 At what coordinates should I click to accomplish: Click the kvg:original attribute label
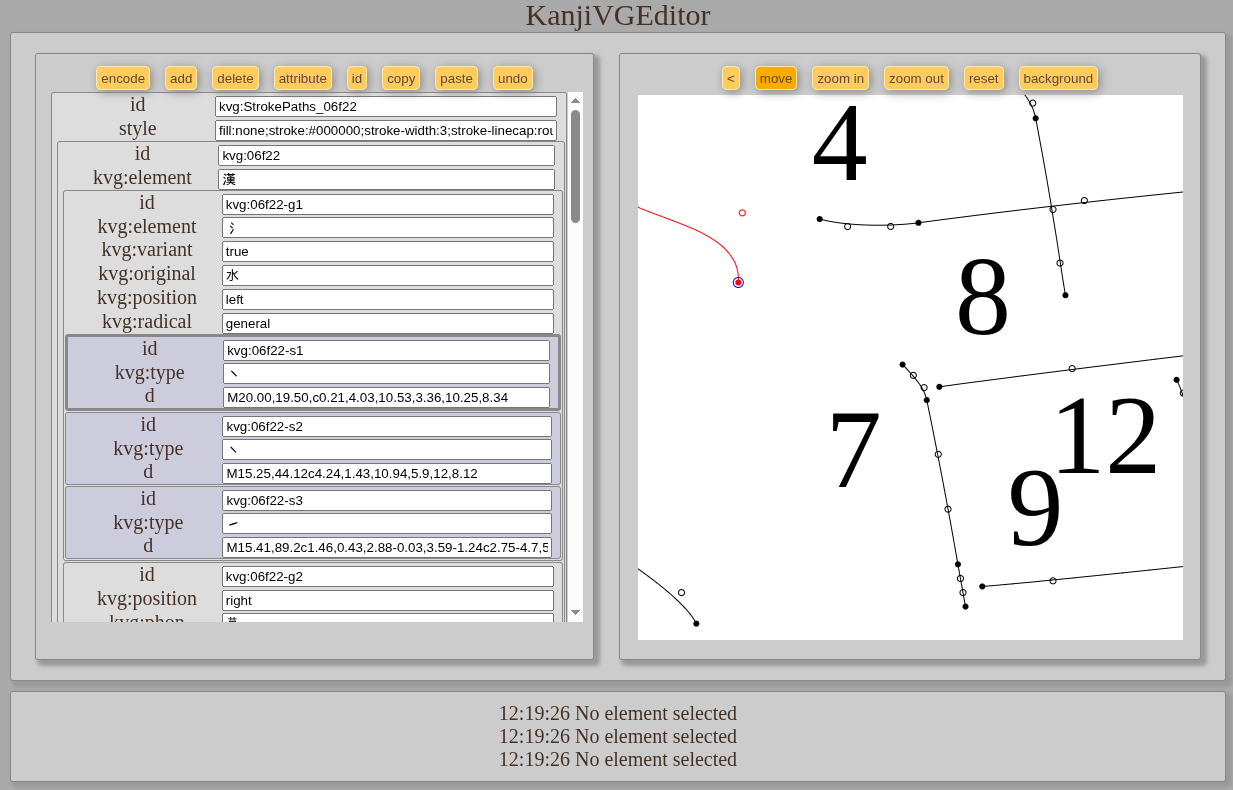point(148,274)
